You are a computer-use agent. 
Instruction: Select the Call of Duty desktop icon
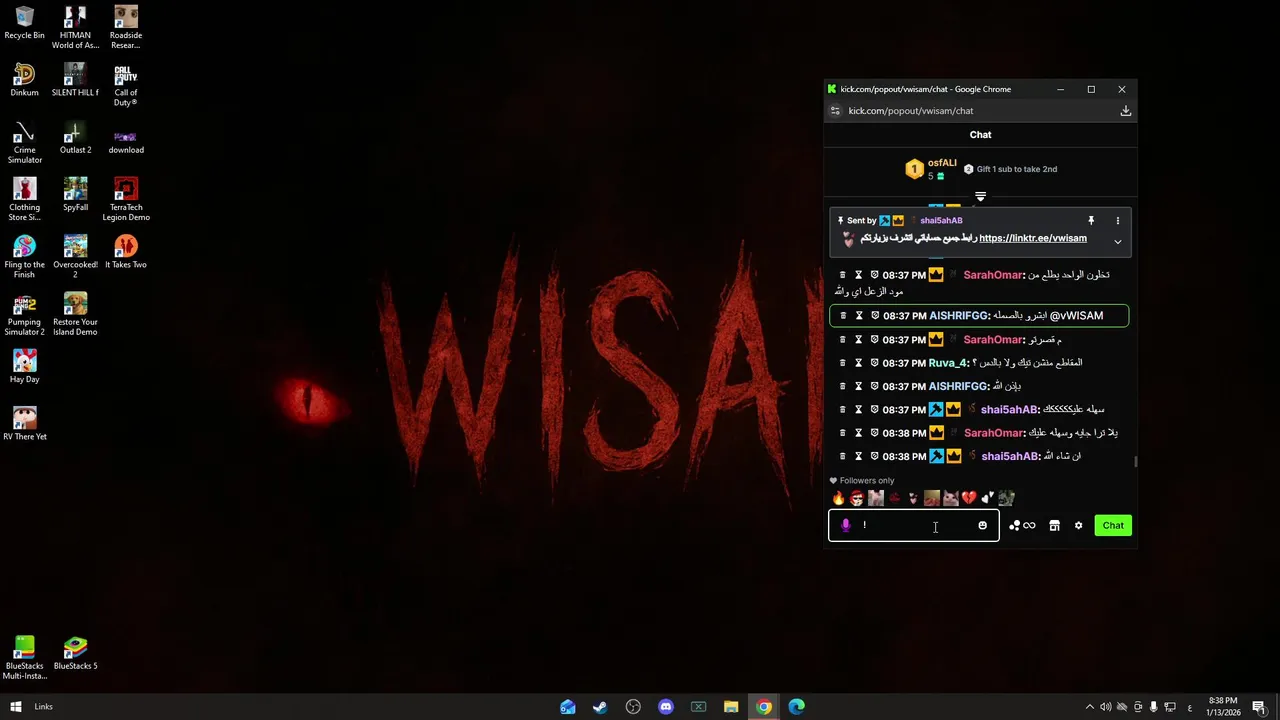(125, 85)
